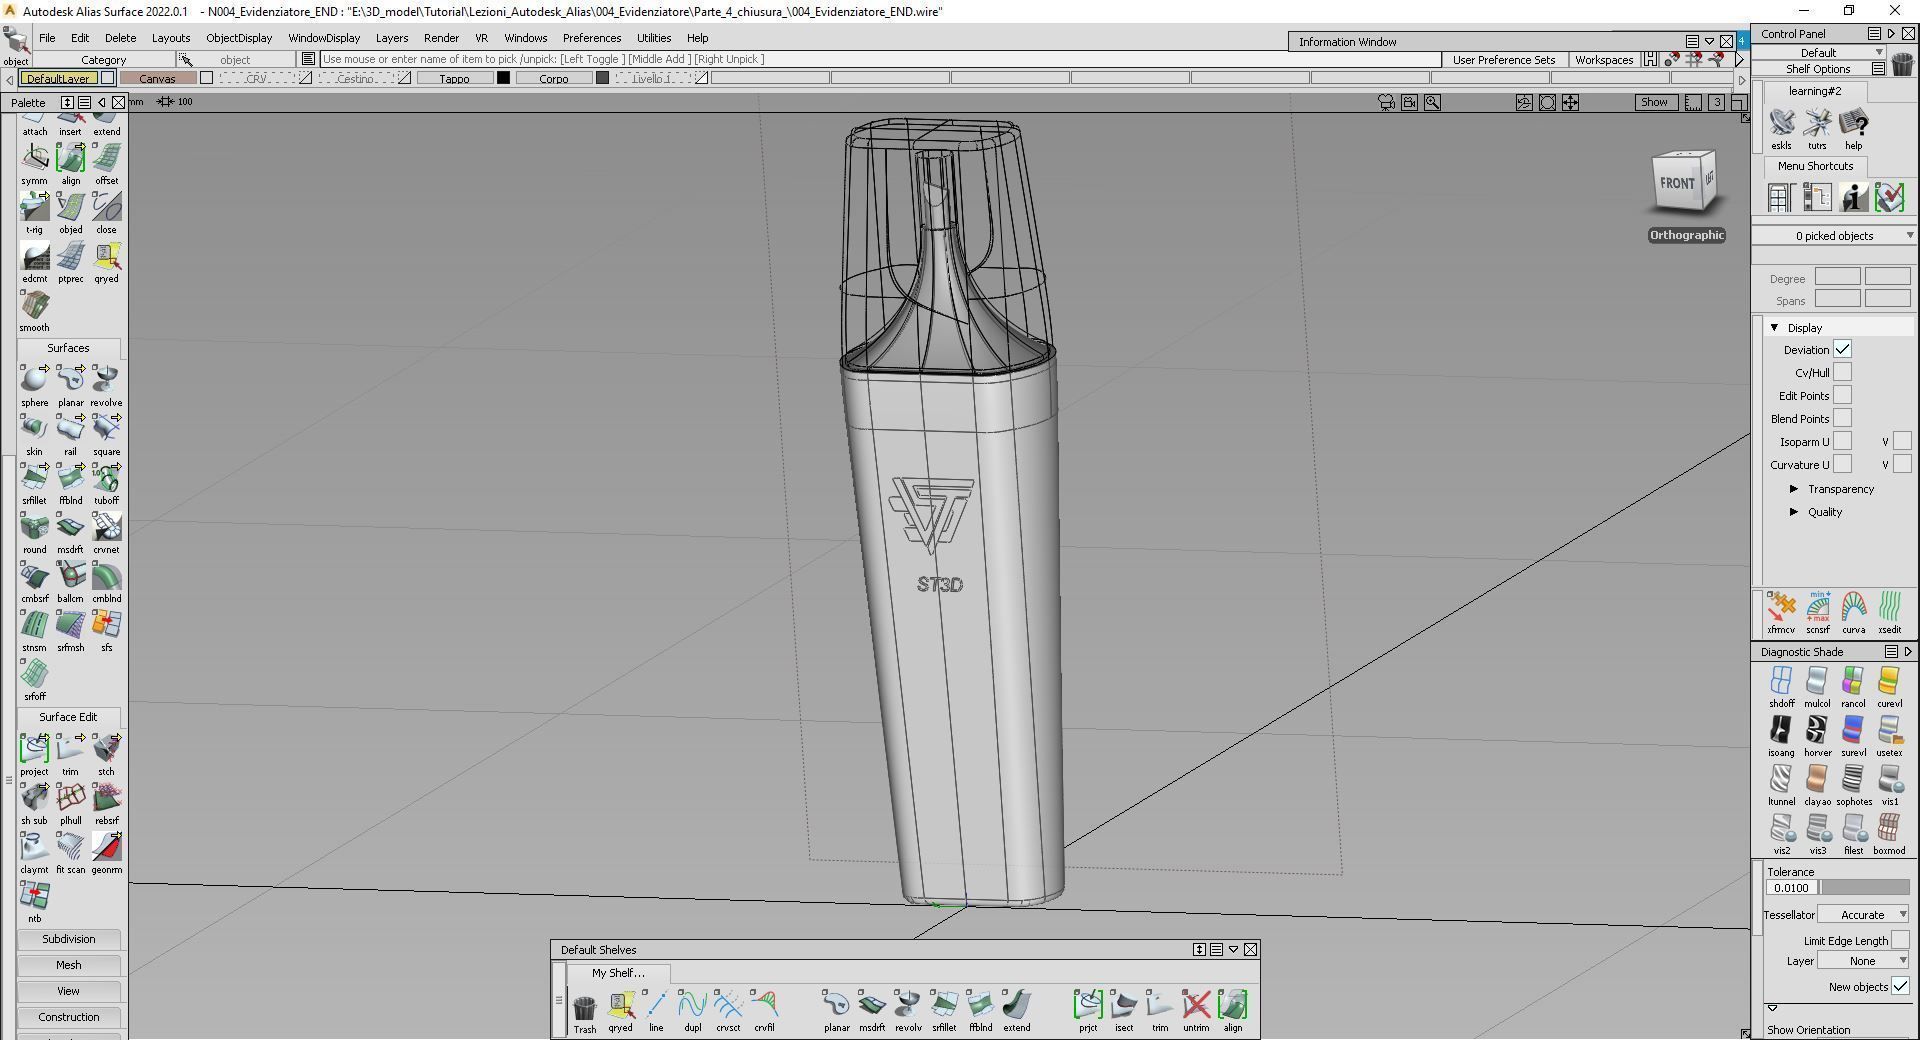This screenshot has height=1040, width=1920.
Task: Pick the claymt tool
Action: [x=34, y=846]
